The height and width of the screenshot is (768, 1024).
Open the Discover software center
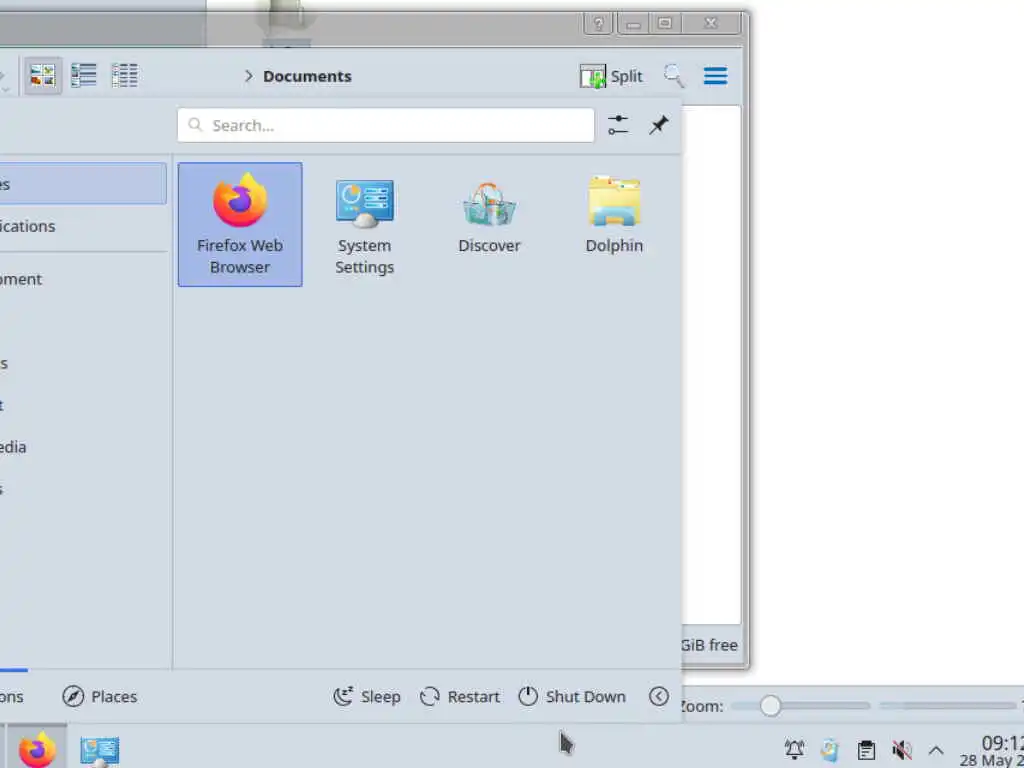click(489, 224)
